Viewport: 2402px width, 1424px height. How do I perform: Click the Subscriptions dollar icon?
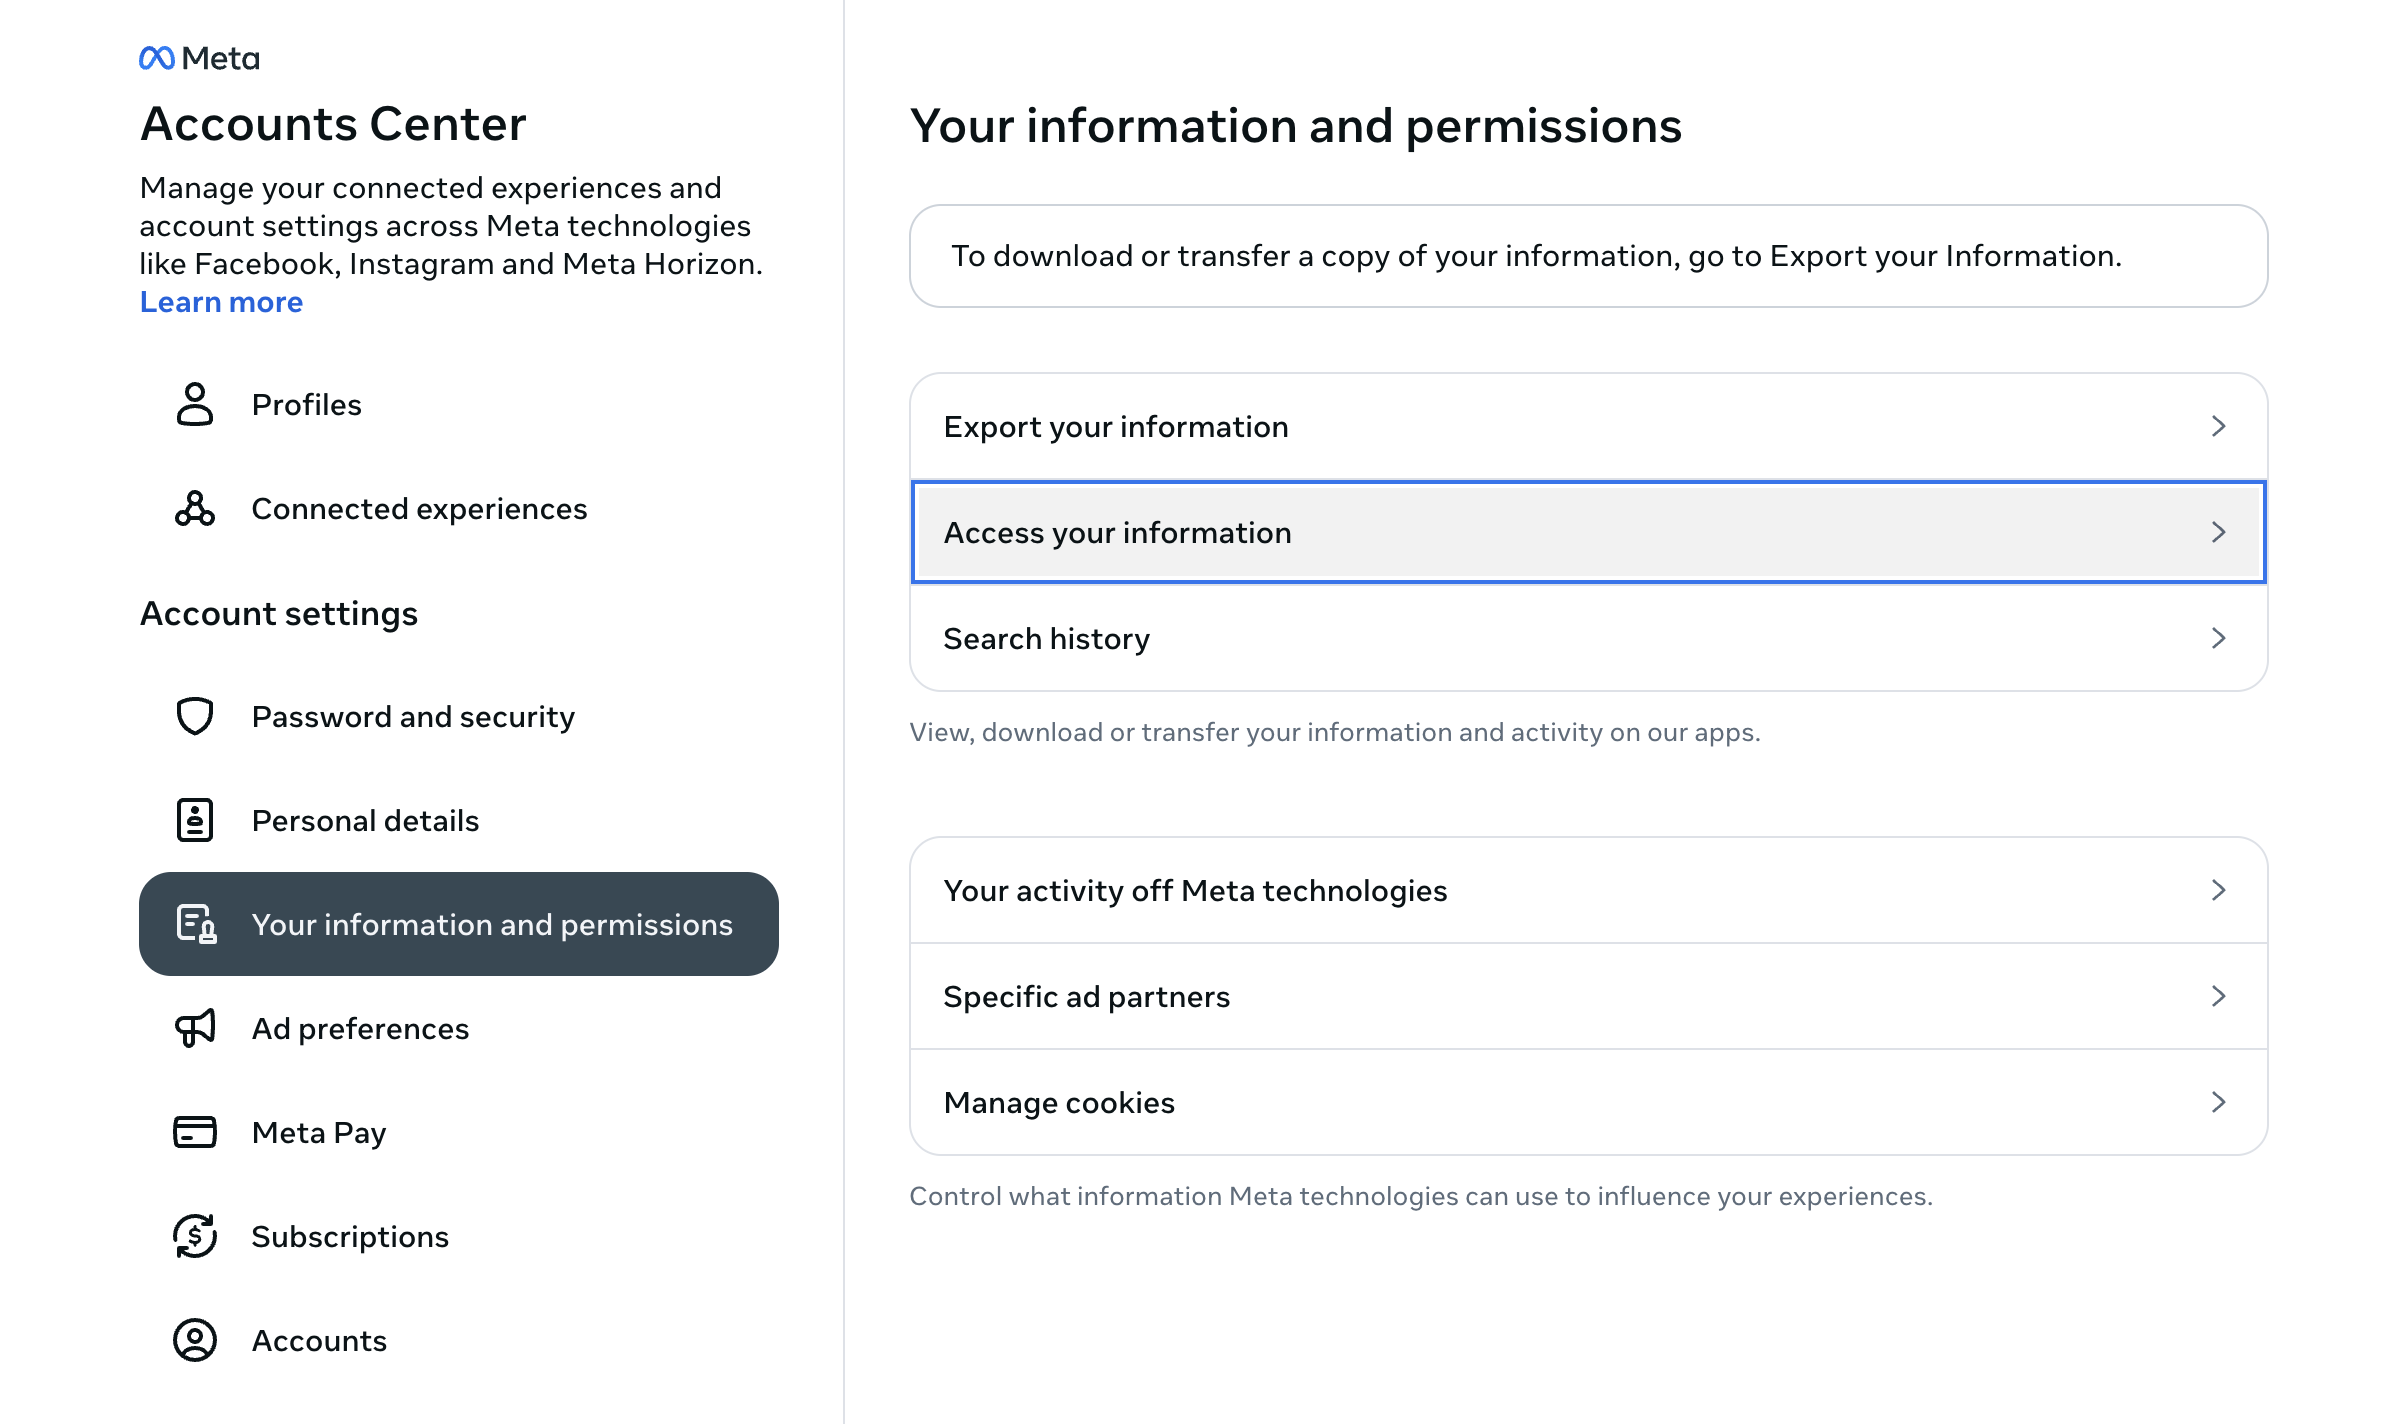point(195,1236)
